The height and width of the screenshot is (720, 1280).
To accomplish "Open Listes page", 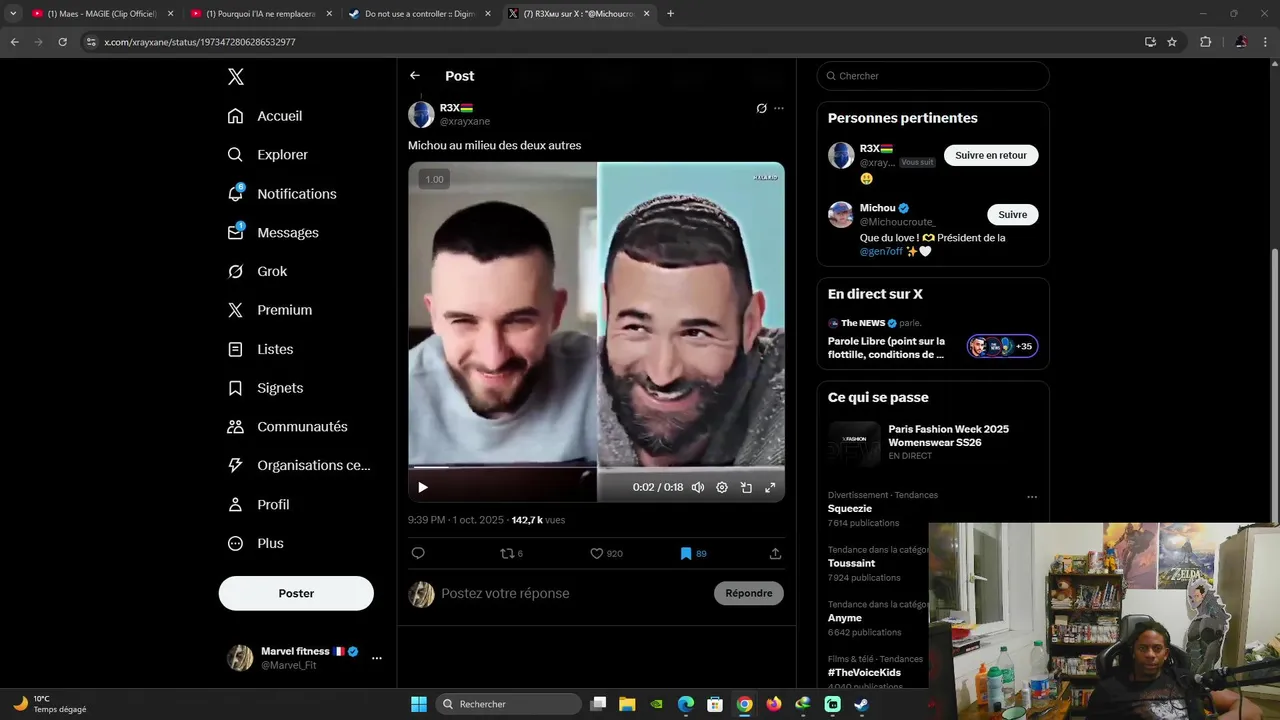I will (260, 349).
